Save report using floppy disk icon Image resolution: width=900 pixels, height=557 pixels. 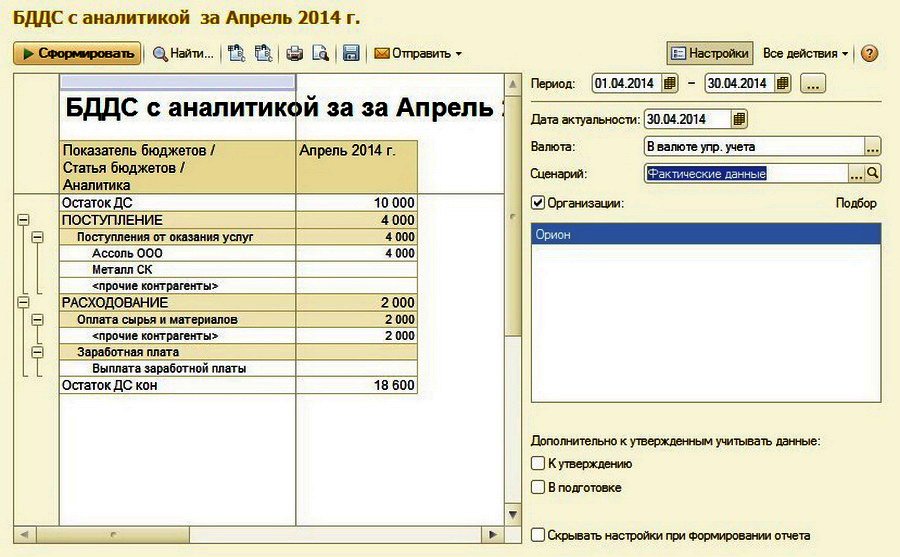coord(351,53)
